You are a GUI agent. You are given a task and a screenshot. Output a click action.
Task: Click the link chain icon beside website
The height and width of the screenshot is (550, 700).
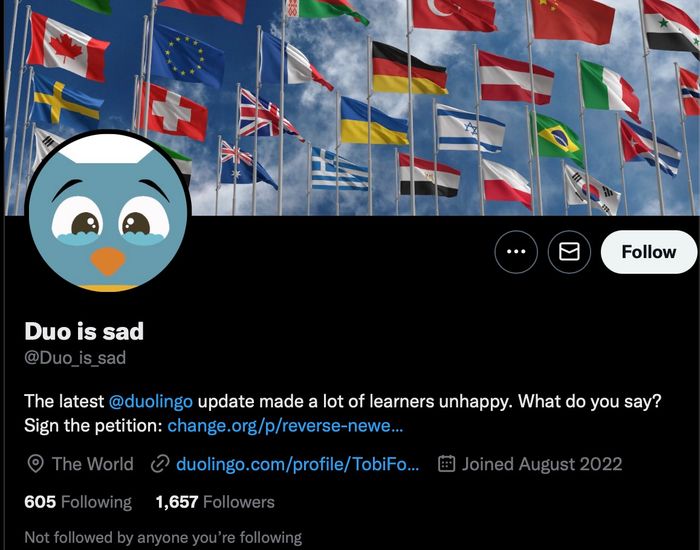[x=160, y=464]
